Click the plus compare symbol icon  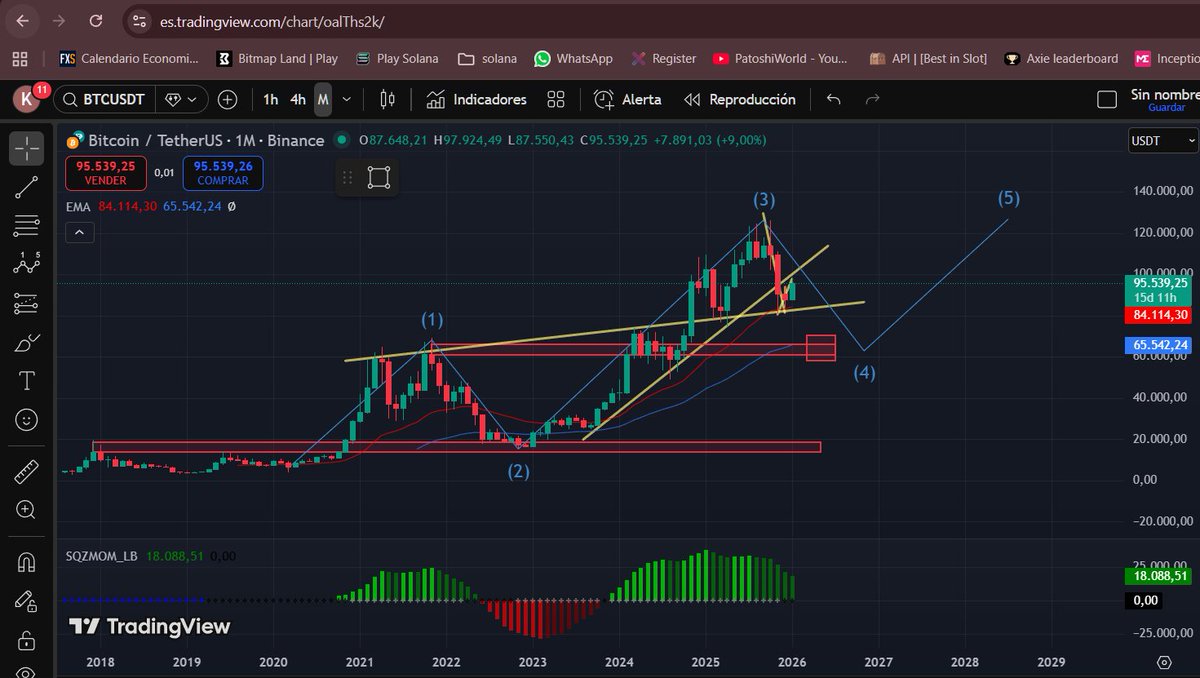click(x=227, y=99)
